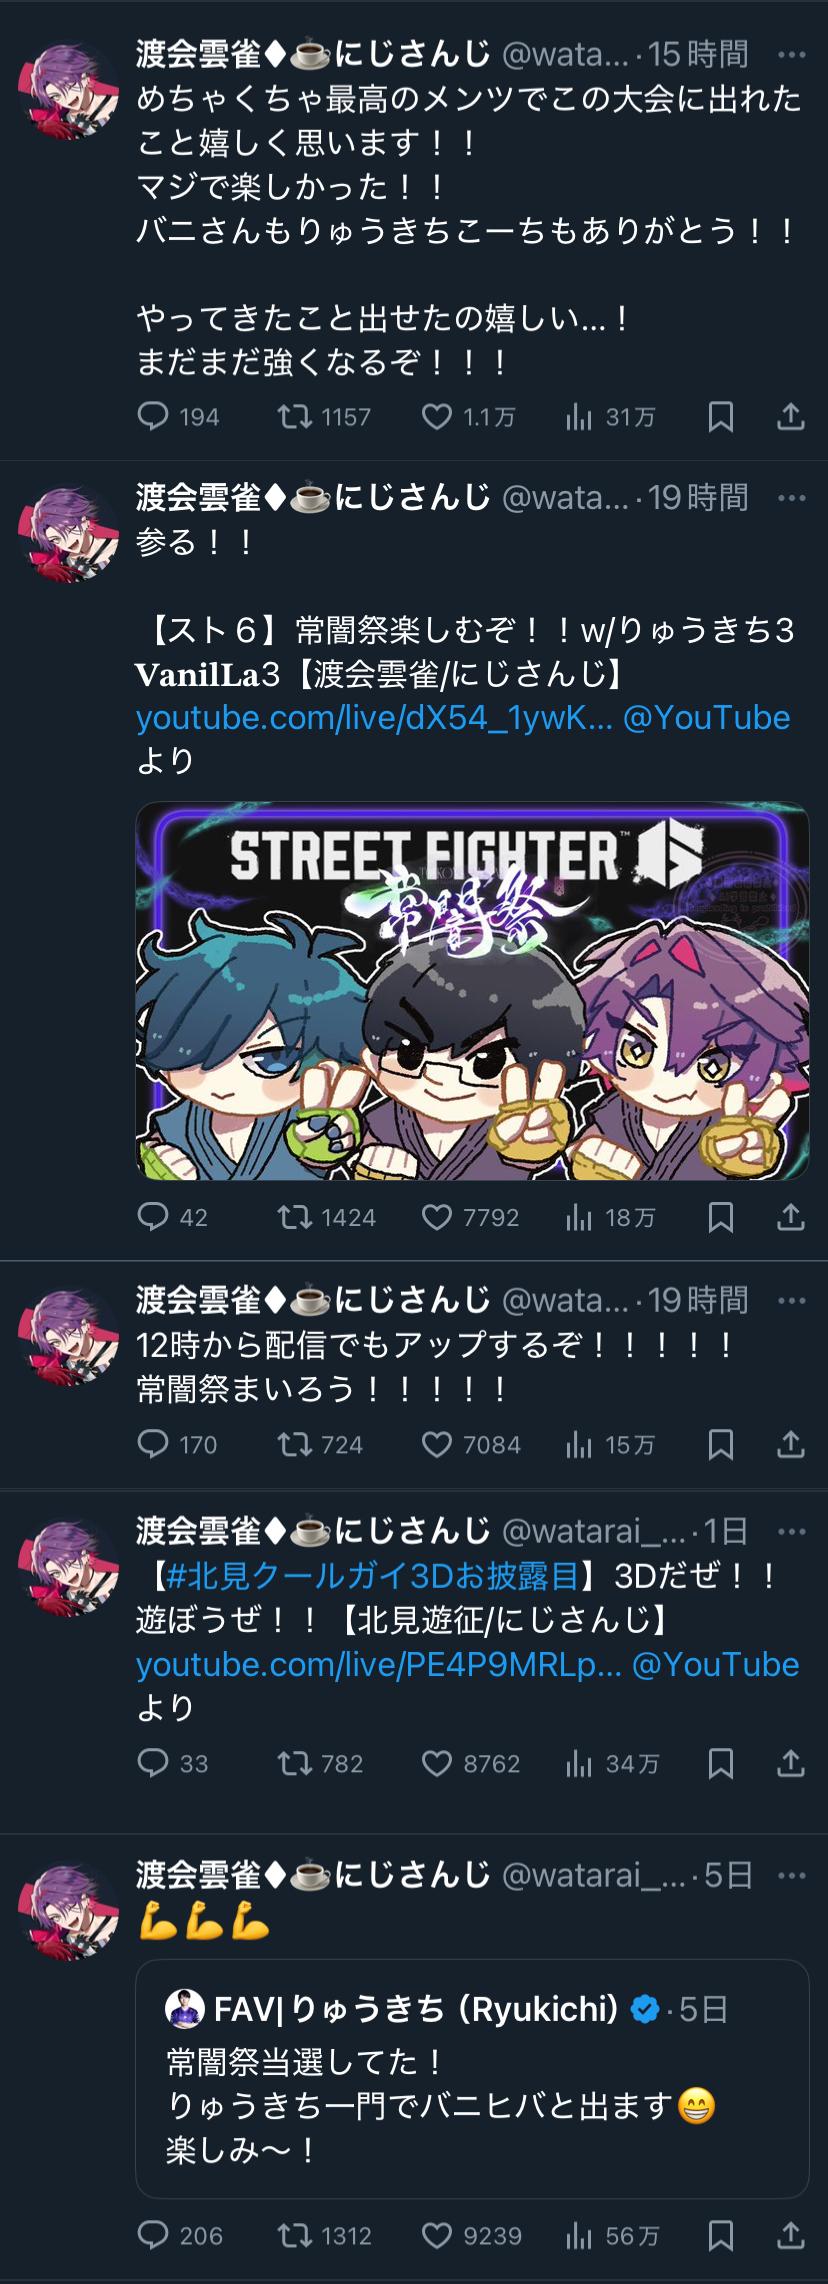Screen dimensions: 828x2284
Task: Open more options on the 15時間 tweet
Action: (791, 54)
